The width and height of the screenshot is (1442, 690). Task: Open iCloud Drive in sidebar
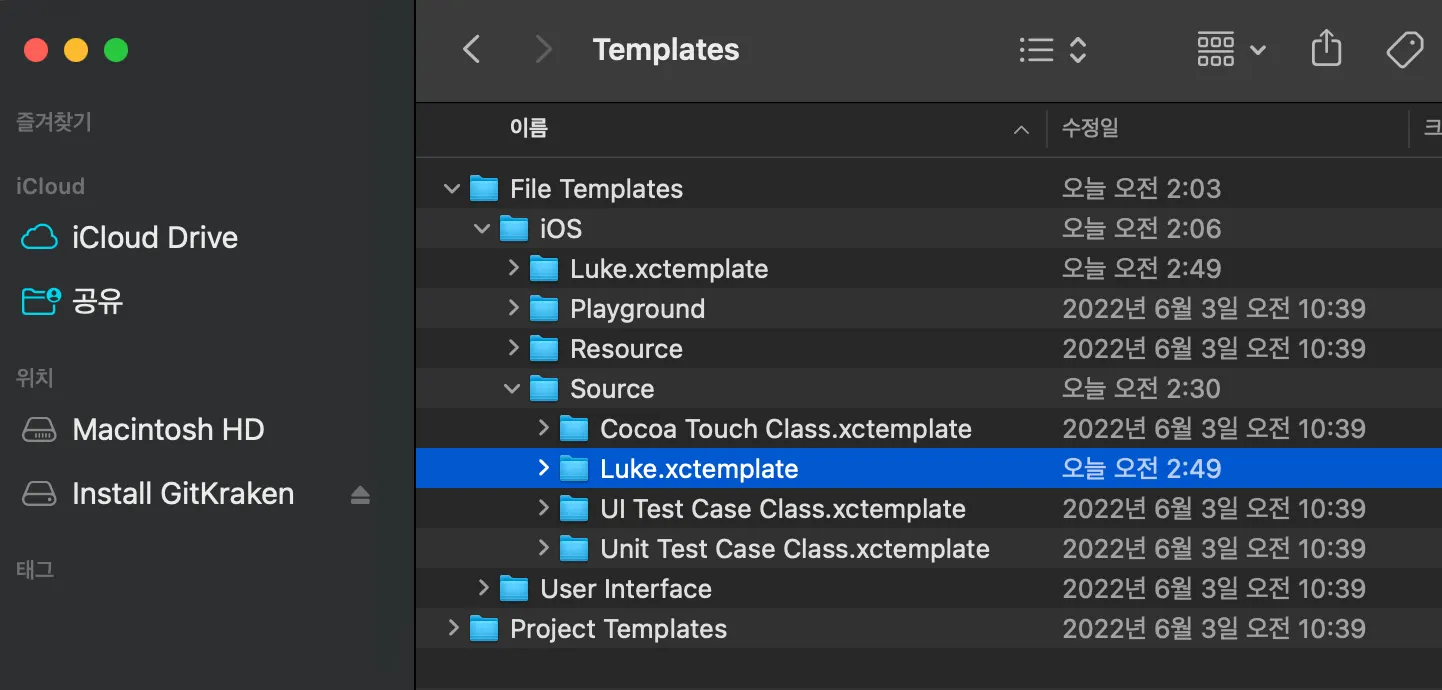[x=154, y=238]
